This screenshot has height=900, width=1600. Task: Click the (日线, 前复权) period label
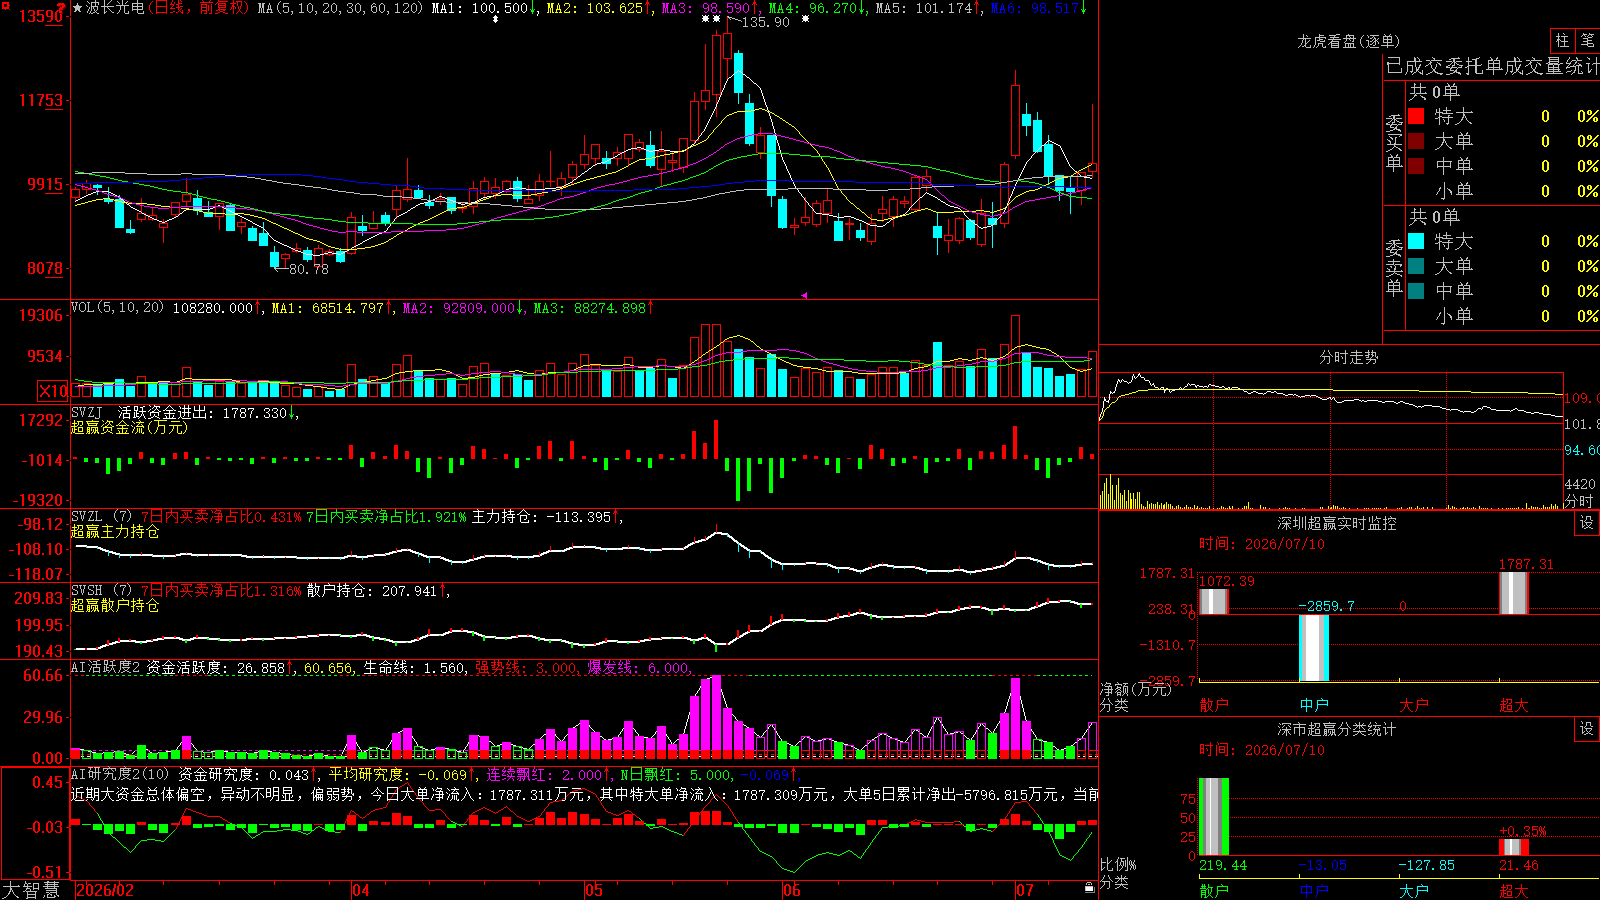(x=199, y=8)
